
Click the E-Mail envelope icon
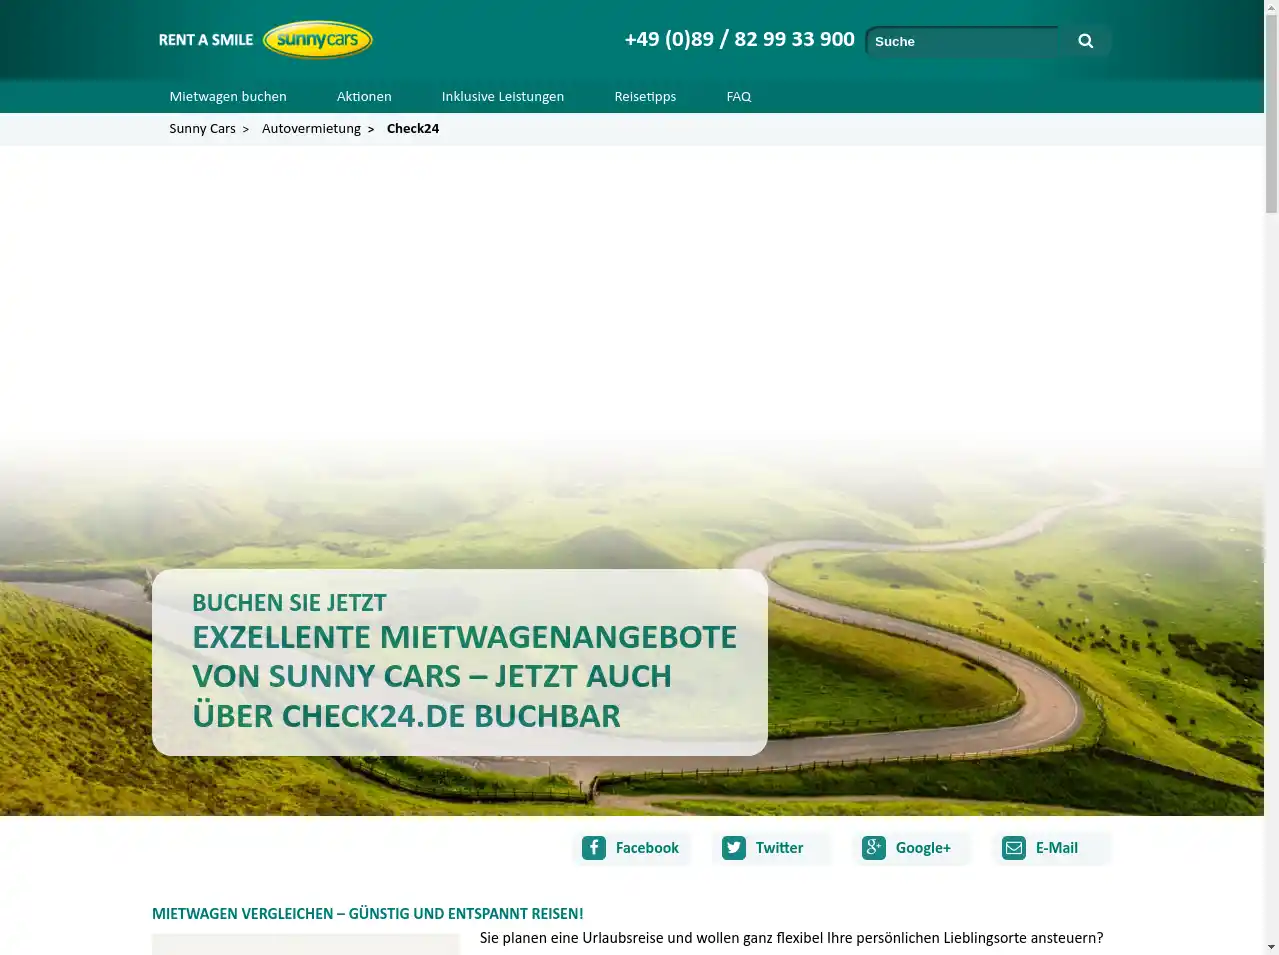[x=1014, y=848]
